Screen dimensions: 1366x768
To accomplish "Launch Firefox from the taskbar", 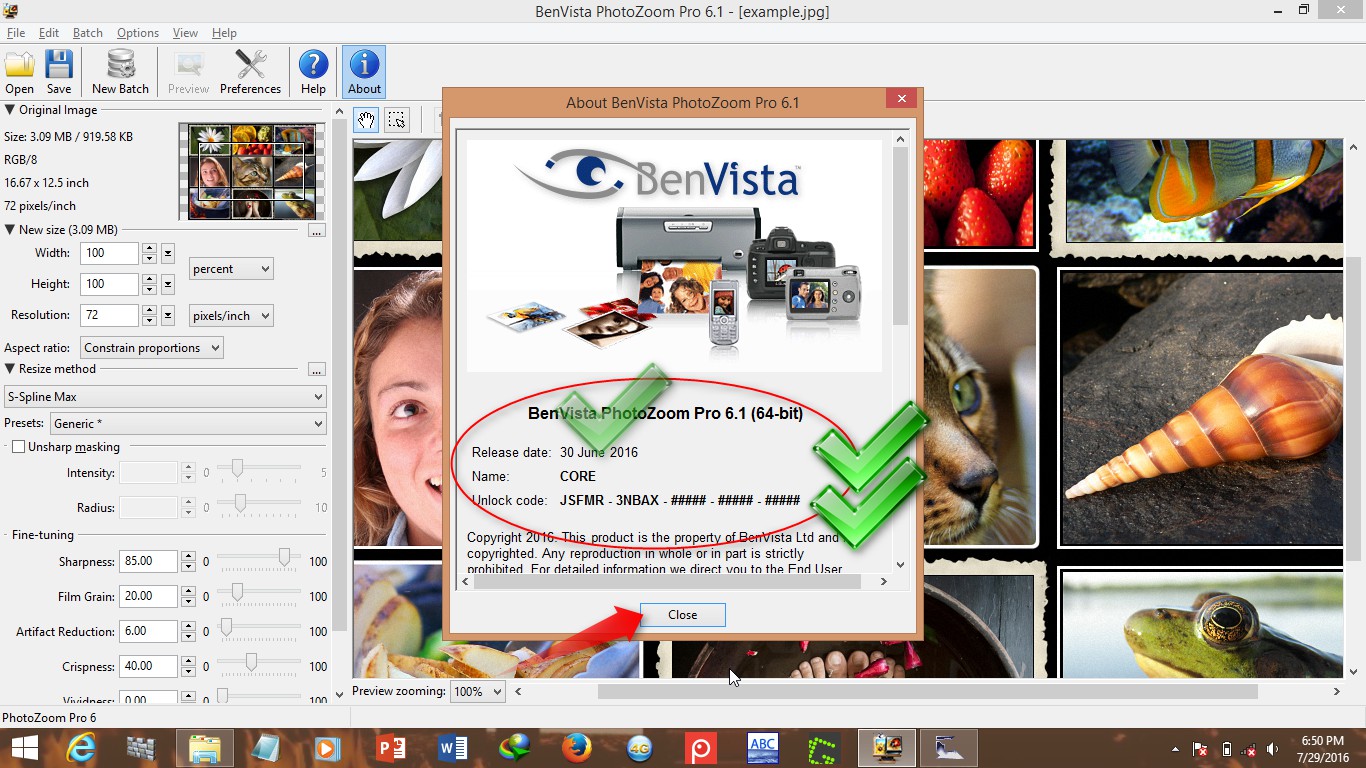I will [x=576, y=747].
